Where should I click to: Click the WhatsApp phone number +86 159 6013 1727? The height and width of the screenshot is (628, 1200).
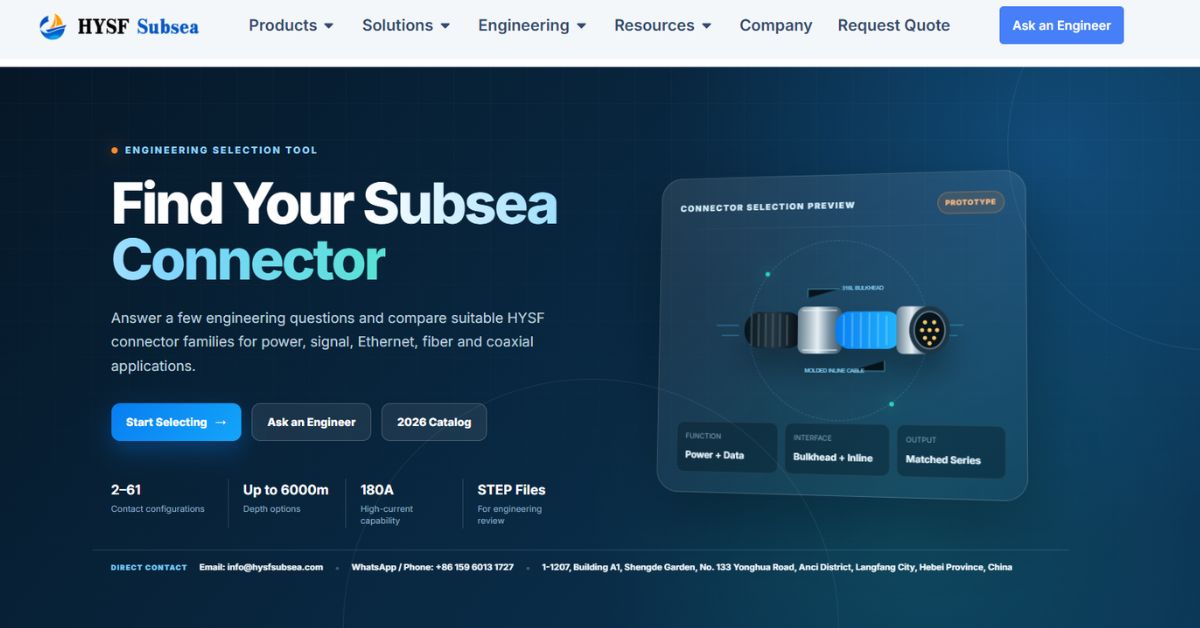432,567
